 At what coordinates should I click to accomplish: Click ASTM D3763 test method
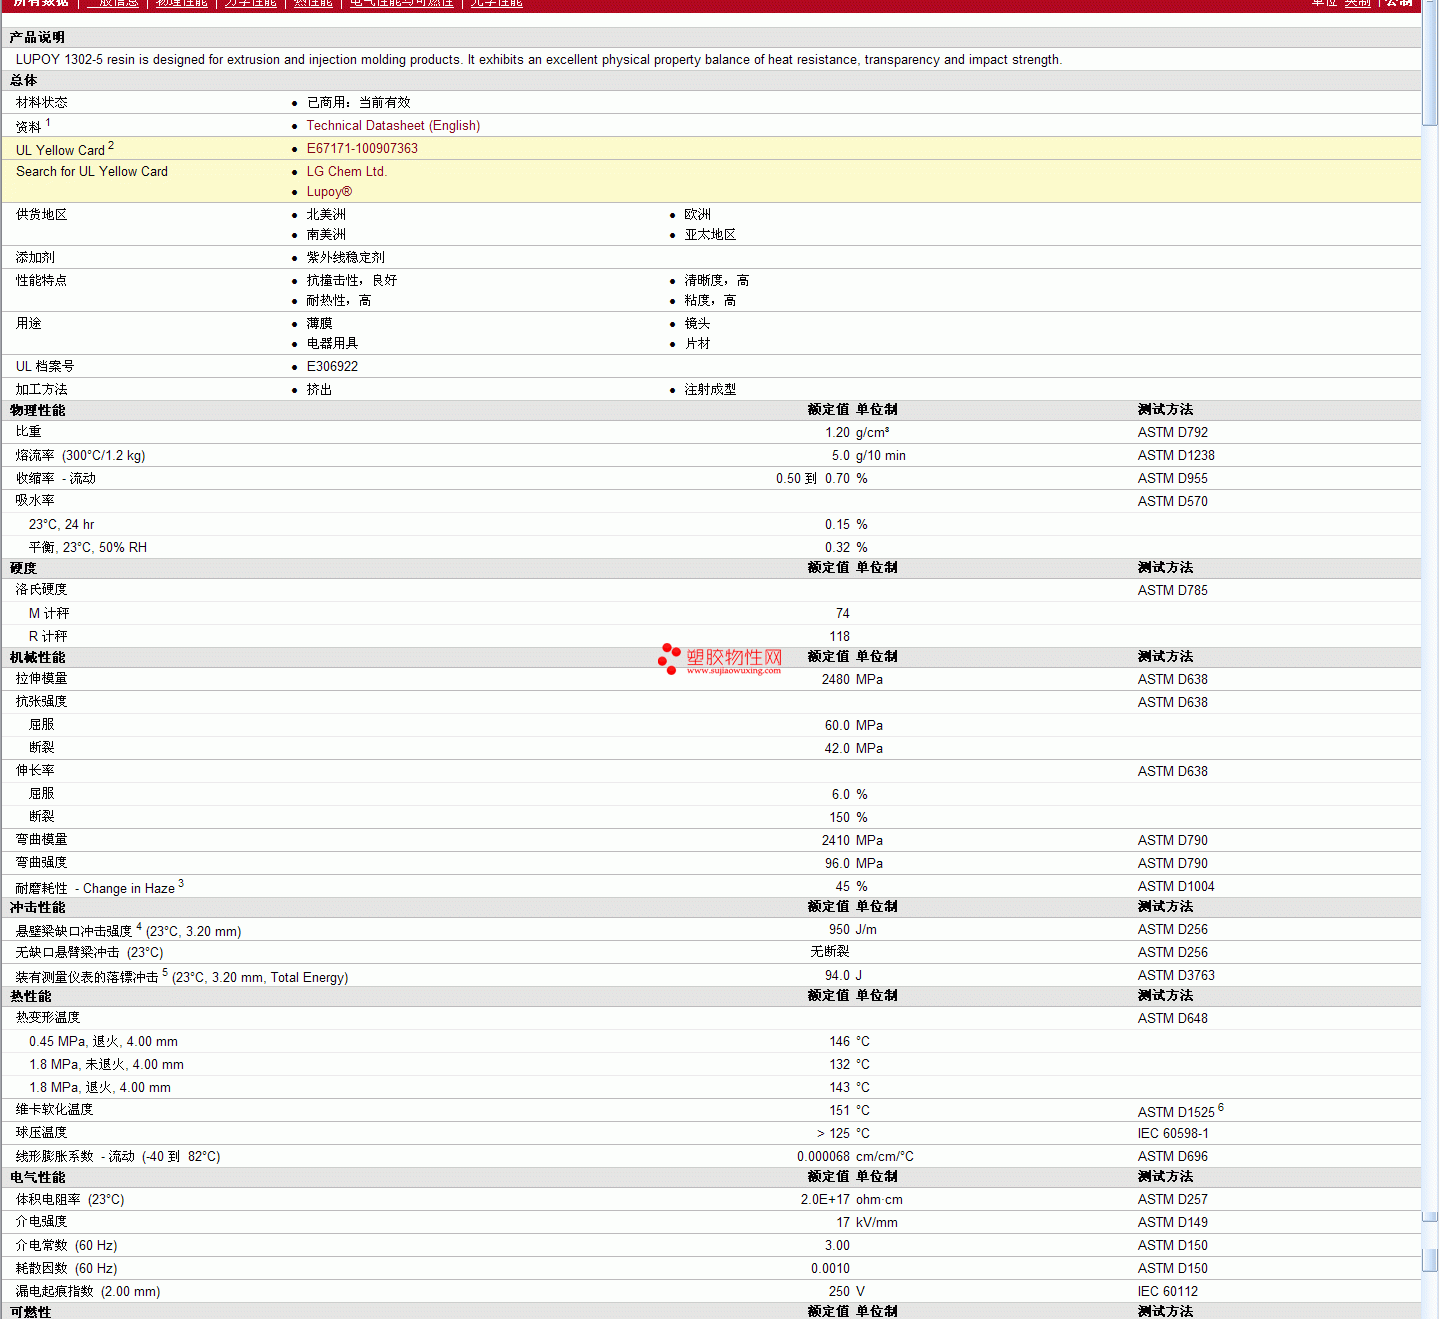tap(1176, 976)
